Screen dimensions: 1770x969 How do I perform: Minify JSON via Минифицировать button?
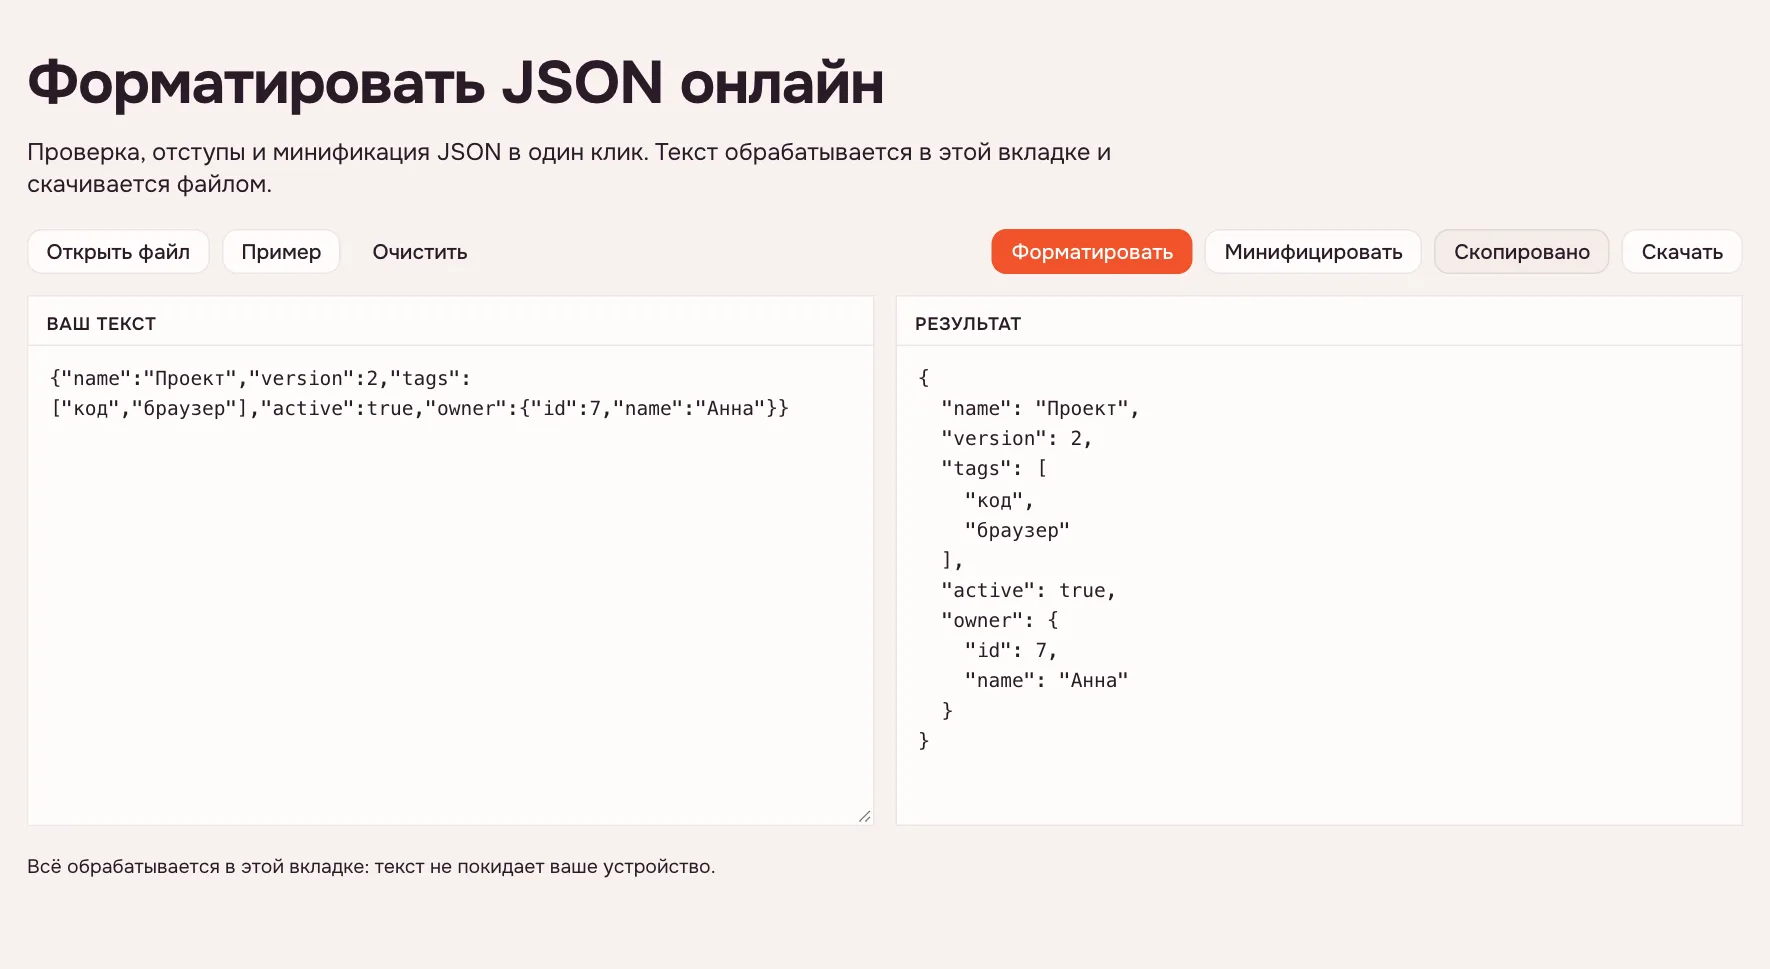(x=1313, y=252)
